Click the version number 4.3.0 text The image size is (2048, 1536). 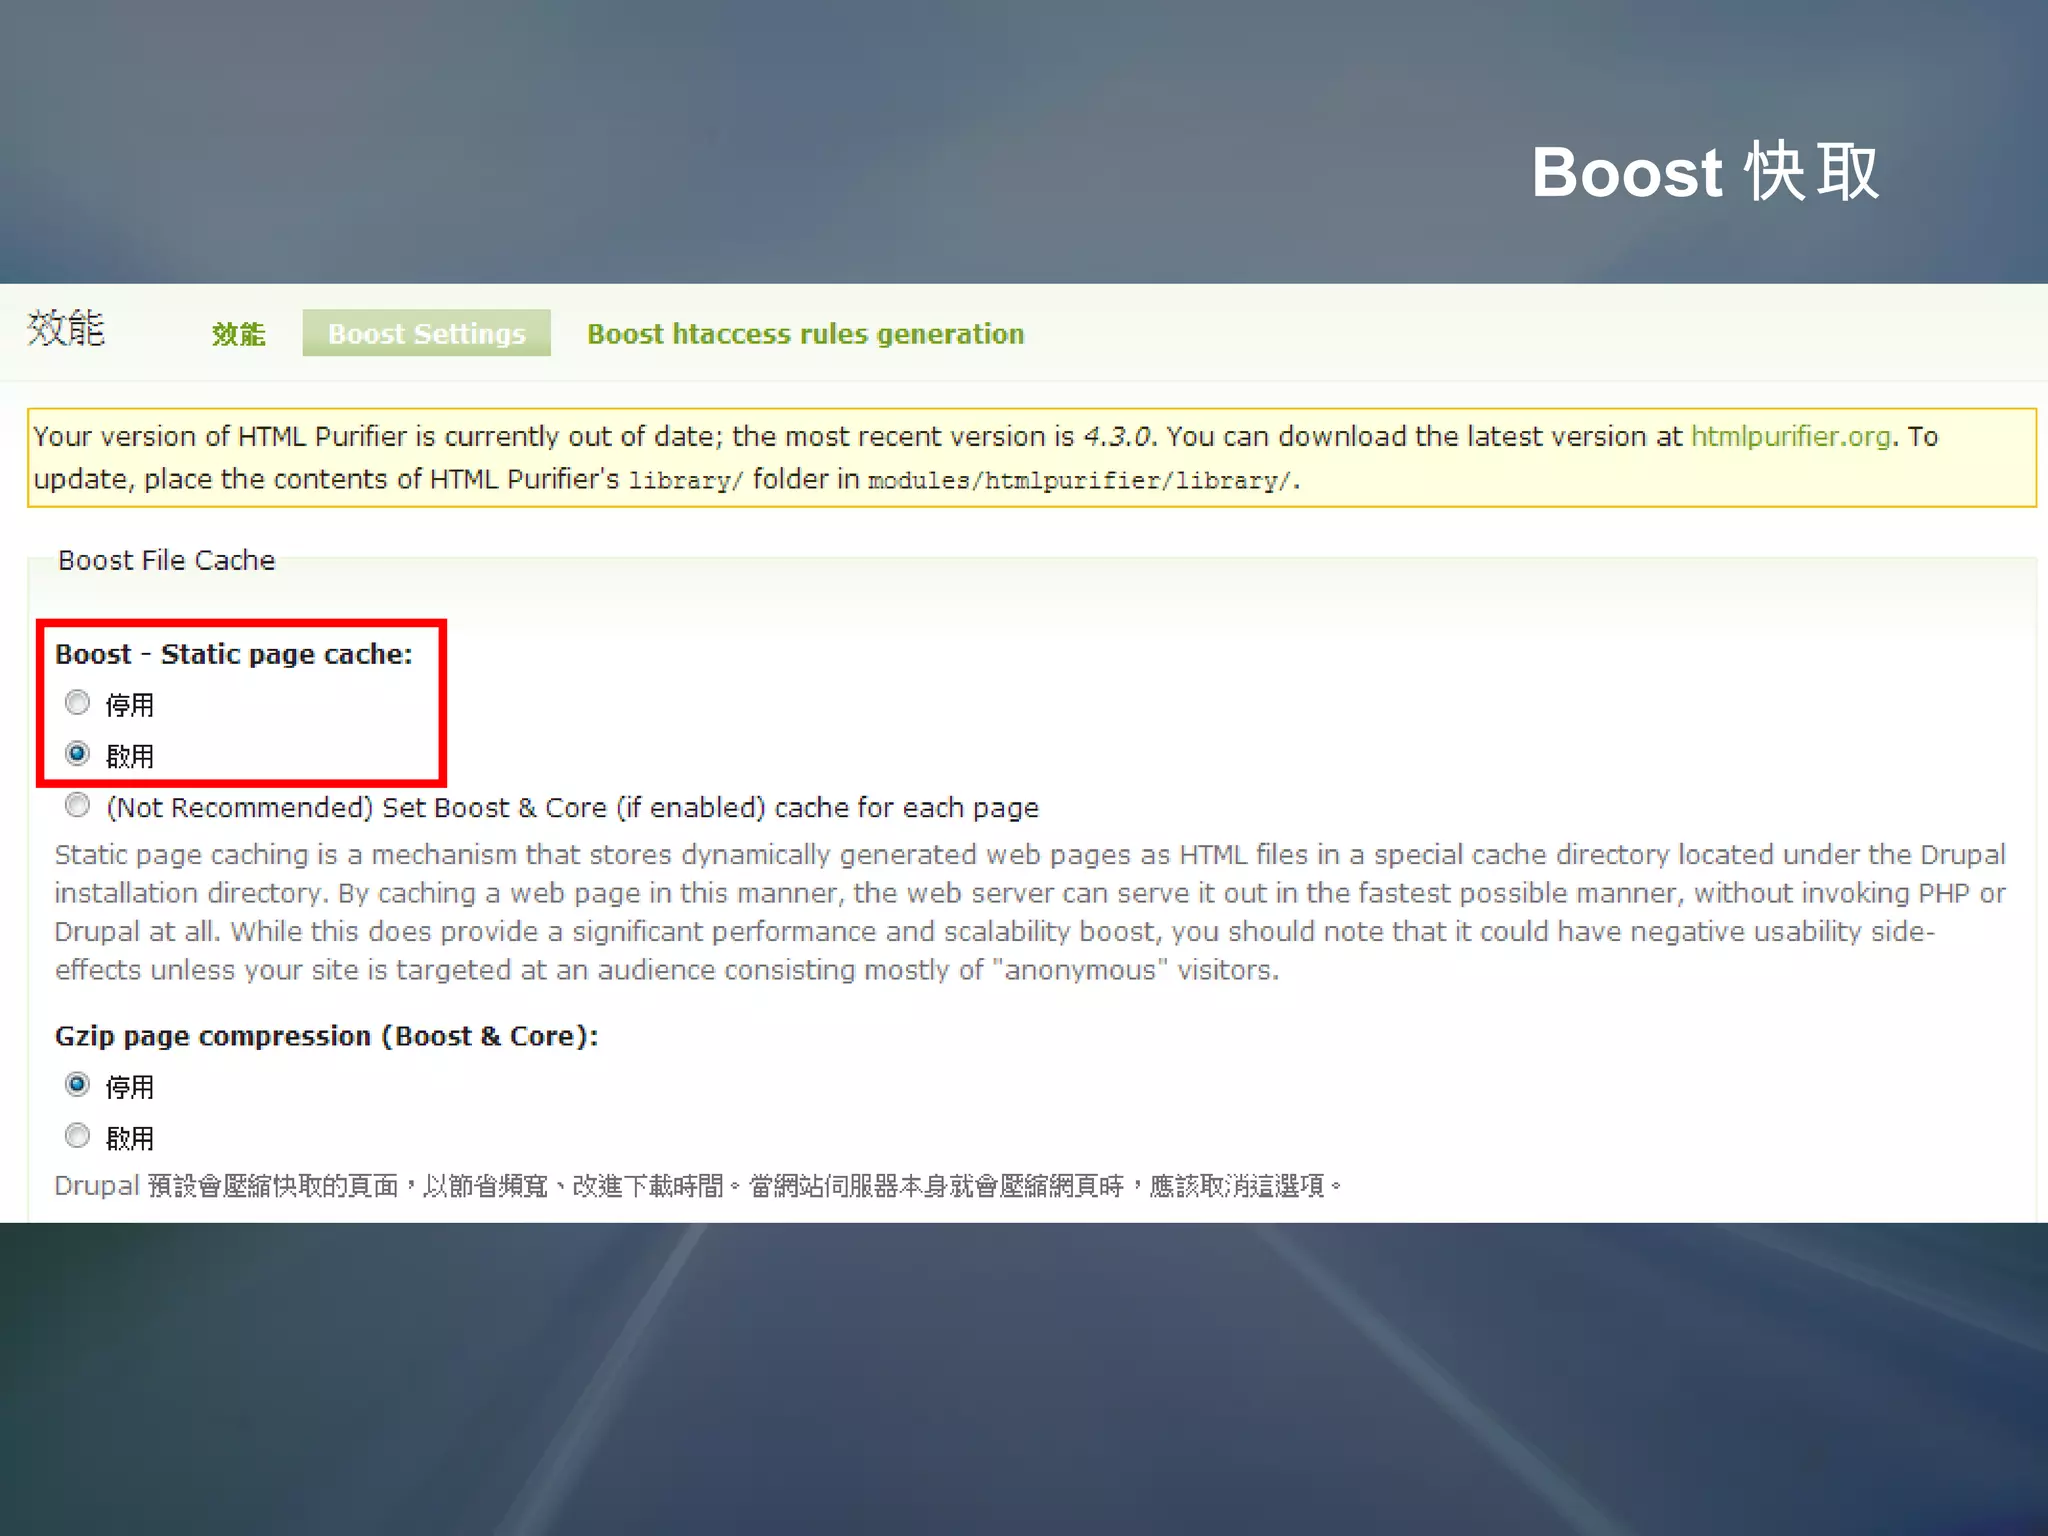pyautogui.click(x=1117, y=437)
